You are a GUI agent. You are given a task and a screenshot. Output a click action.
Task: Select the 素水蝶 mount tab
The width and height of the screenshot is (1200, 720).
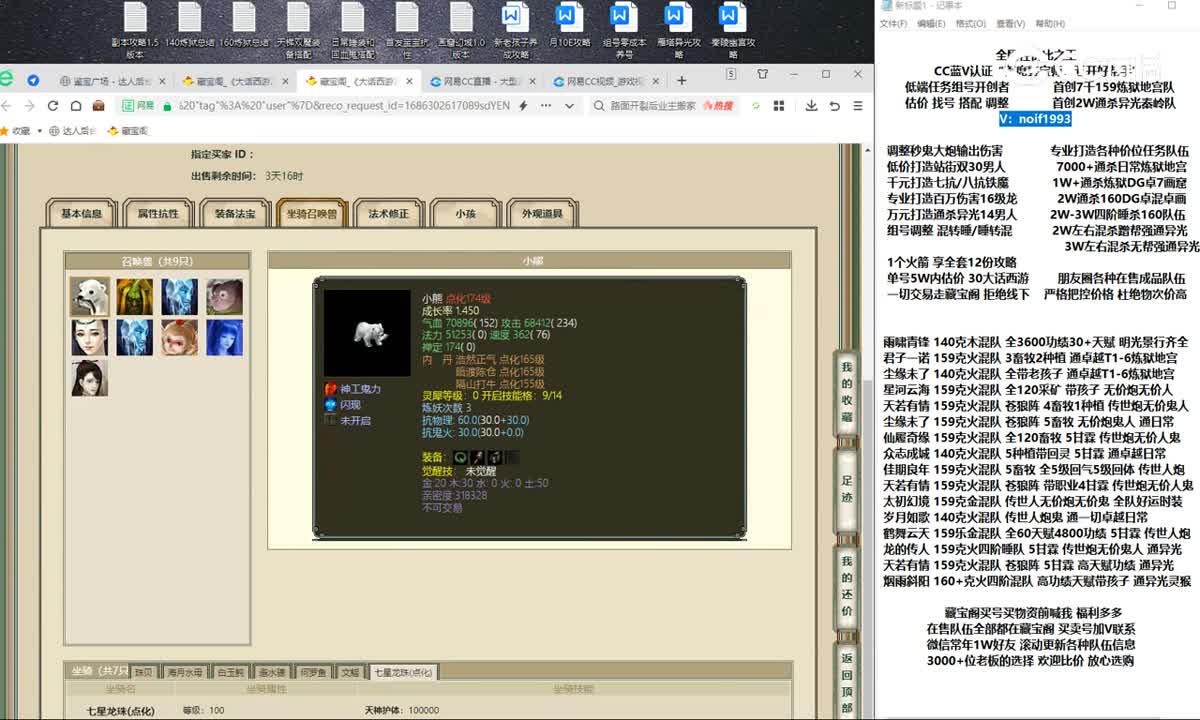click(x=272, y=672)
